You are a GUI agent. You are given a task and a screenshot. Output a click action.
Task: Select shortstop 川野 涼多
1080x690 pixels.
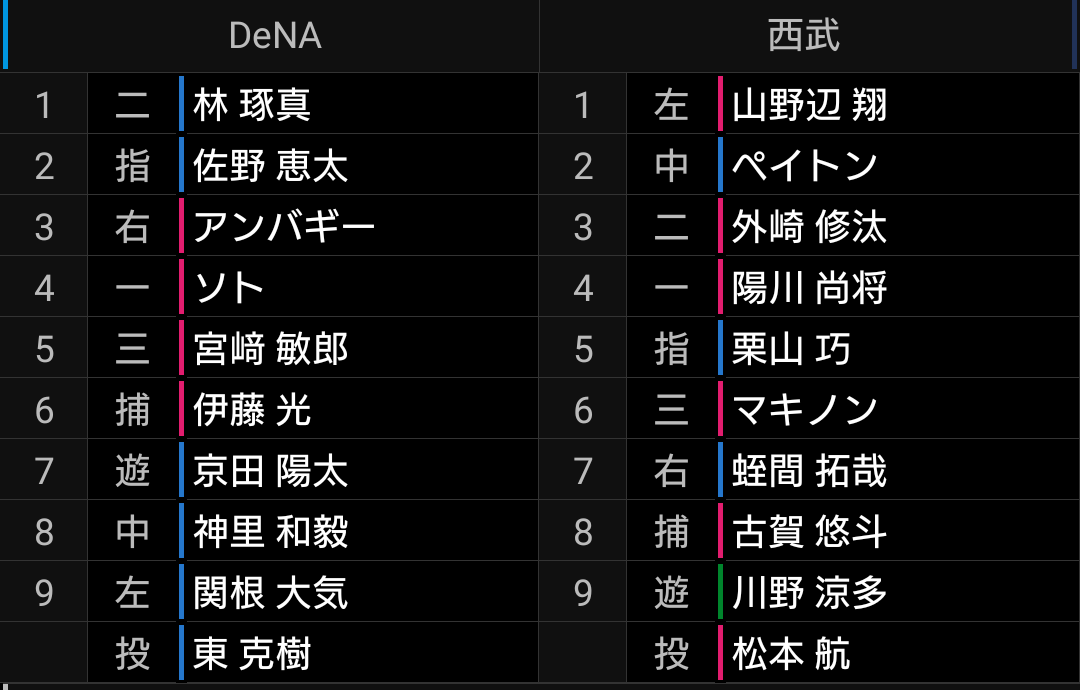click(x=809, y=593)
